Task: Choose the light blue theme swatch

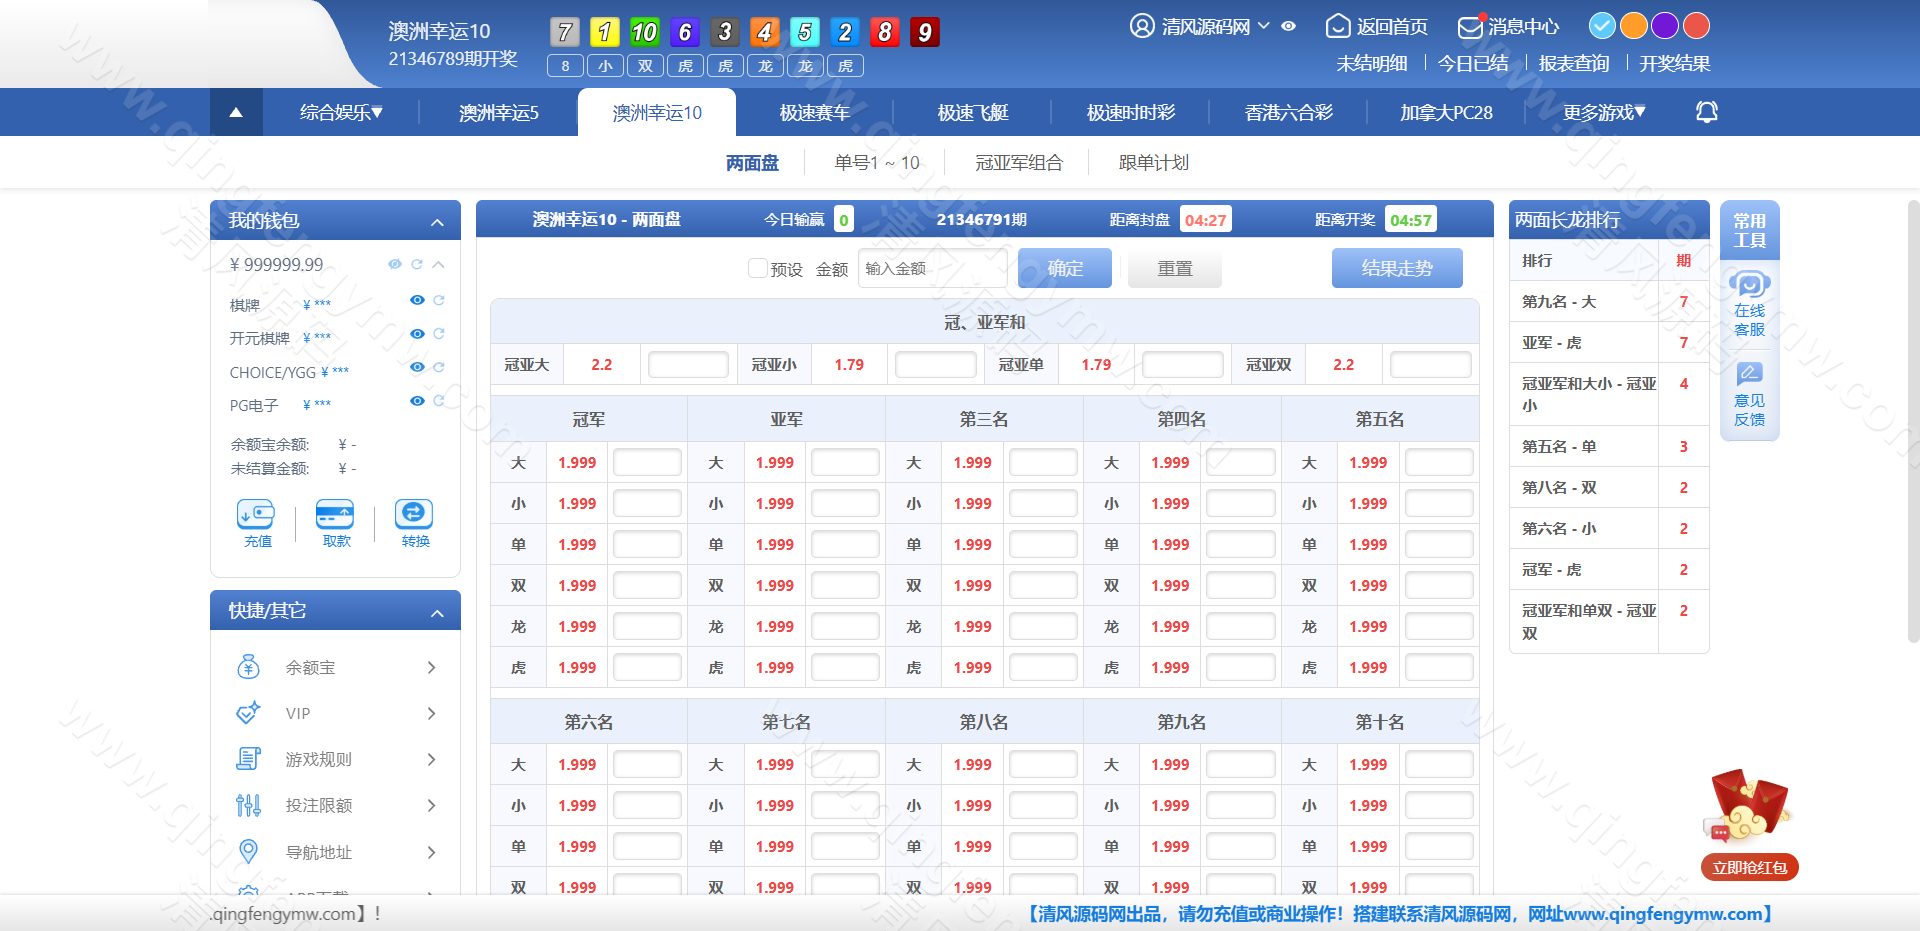Action: tap(1602, 25)
